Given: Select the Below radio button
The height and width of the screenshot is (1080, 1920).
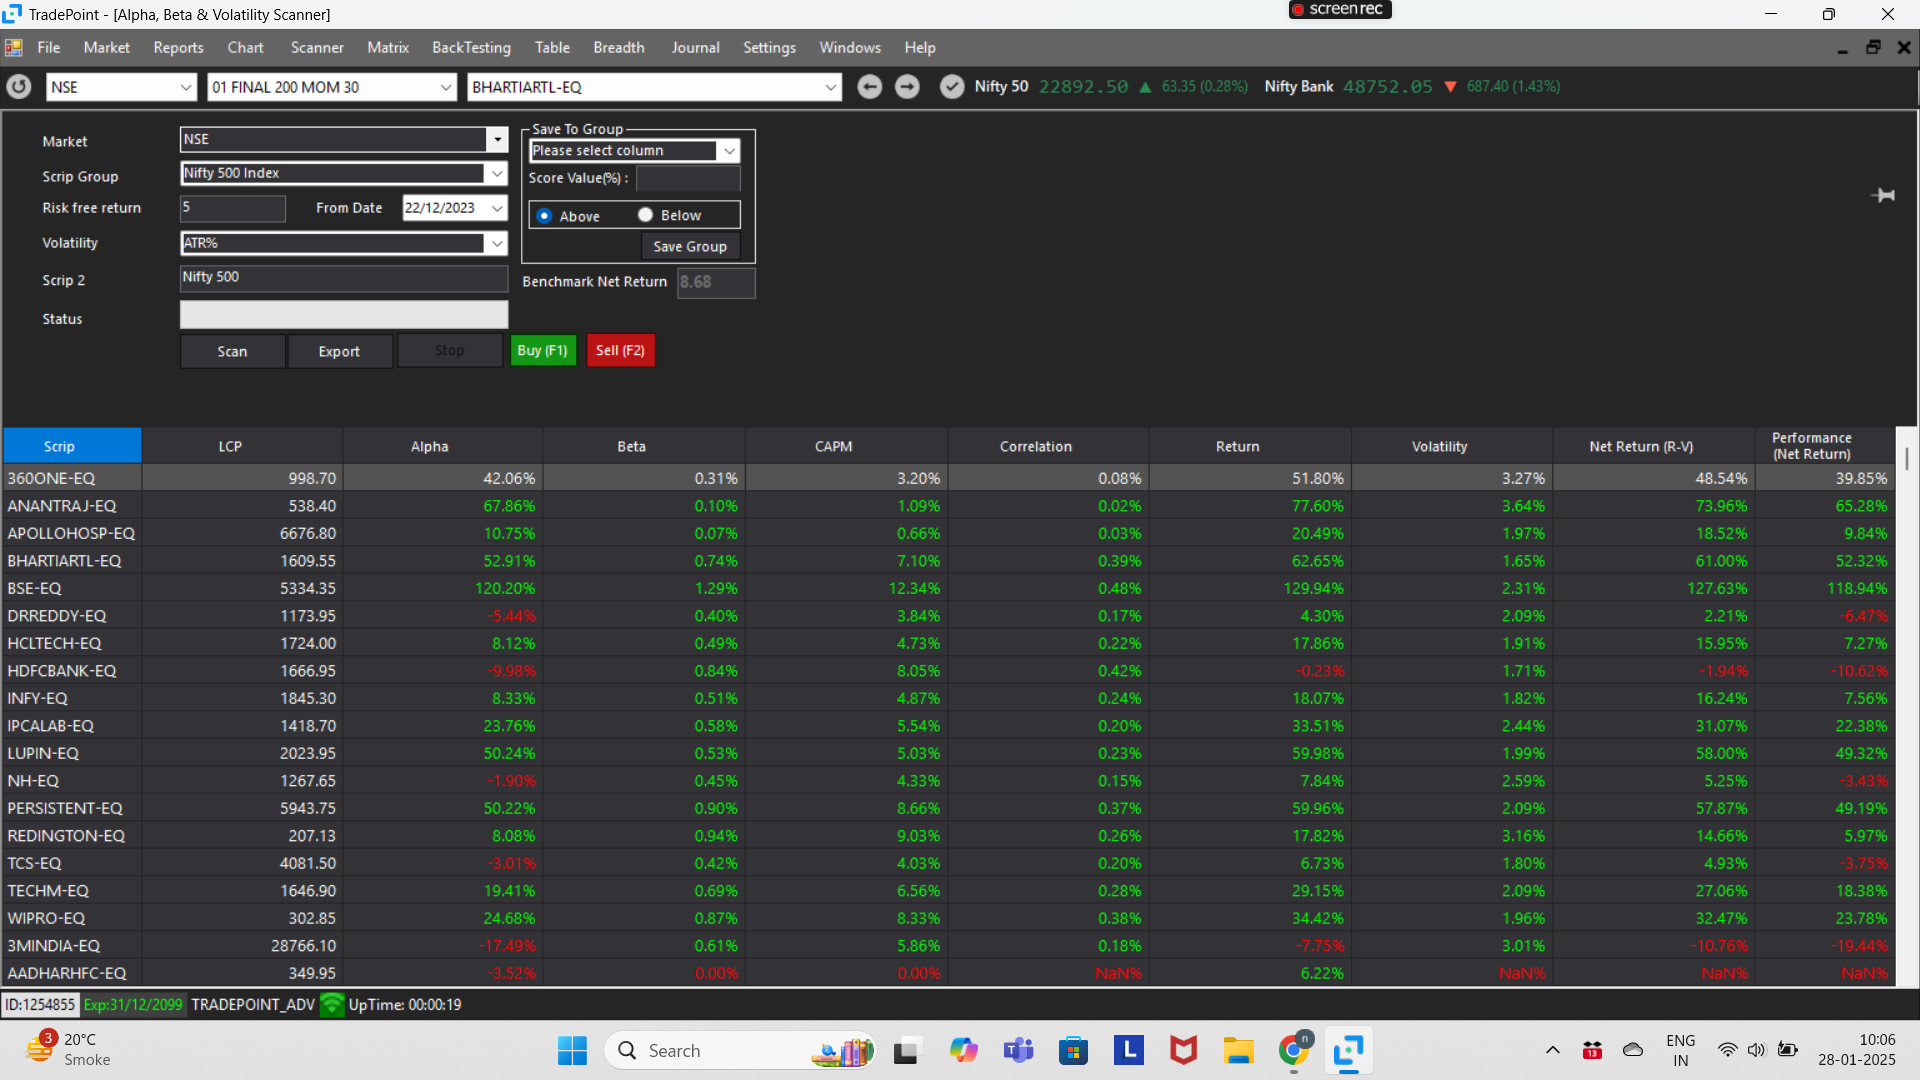Looking at the screenshot, I should [646, 215].
